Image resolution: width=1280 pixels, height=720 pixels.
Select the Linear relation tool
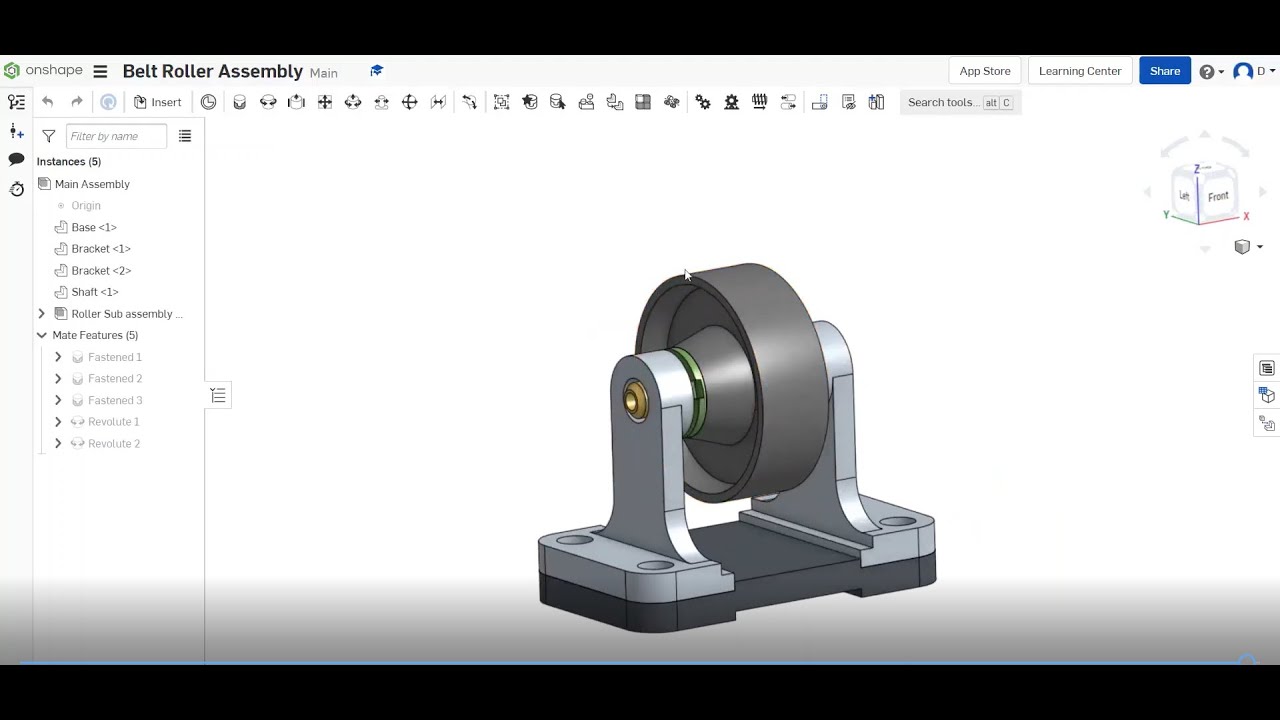tap(788, 102)
